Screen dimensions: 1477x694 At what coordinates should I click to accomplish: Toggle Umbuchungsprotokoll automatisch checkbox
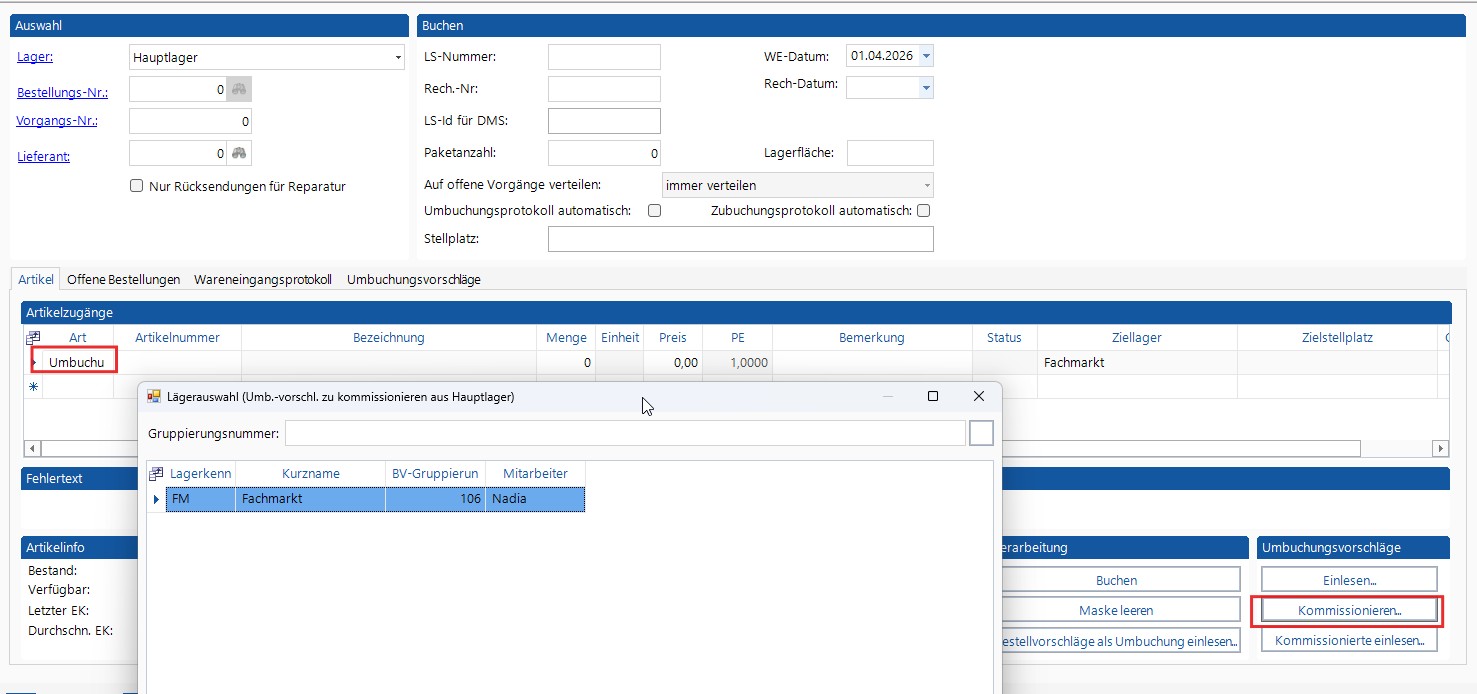click(x=654, y=211)
